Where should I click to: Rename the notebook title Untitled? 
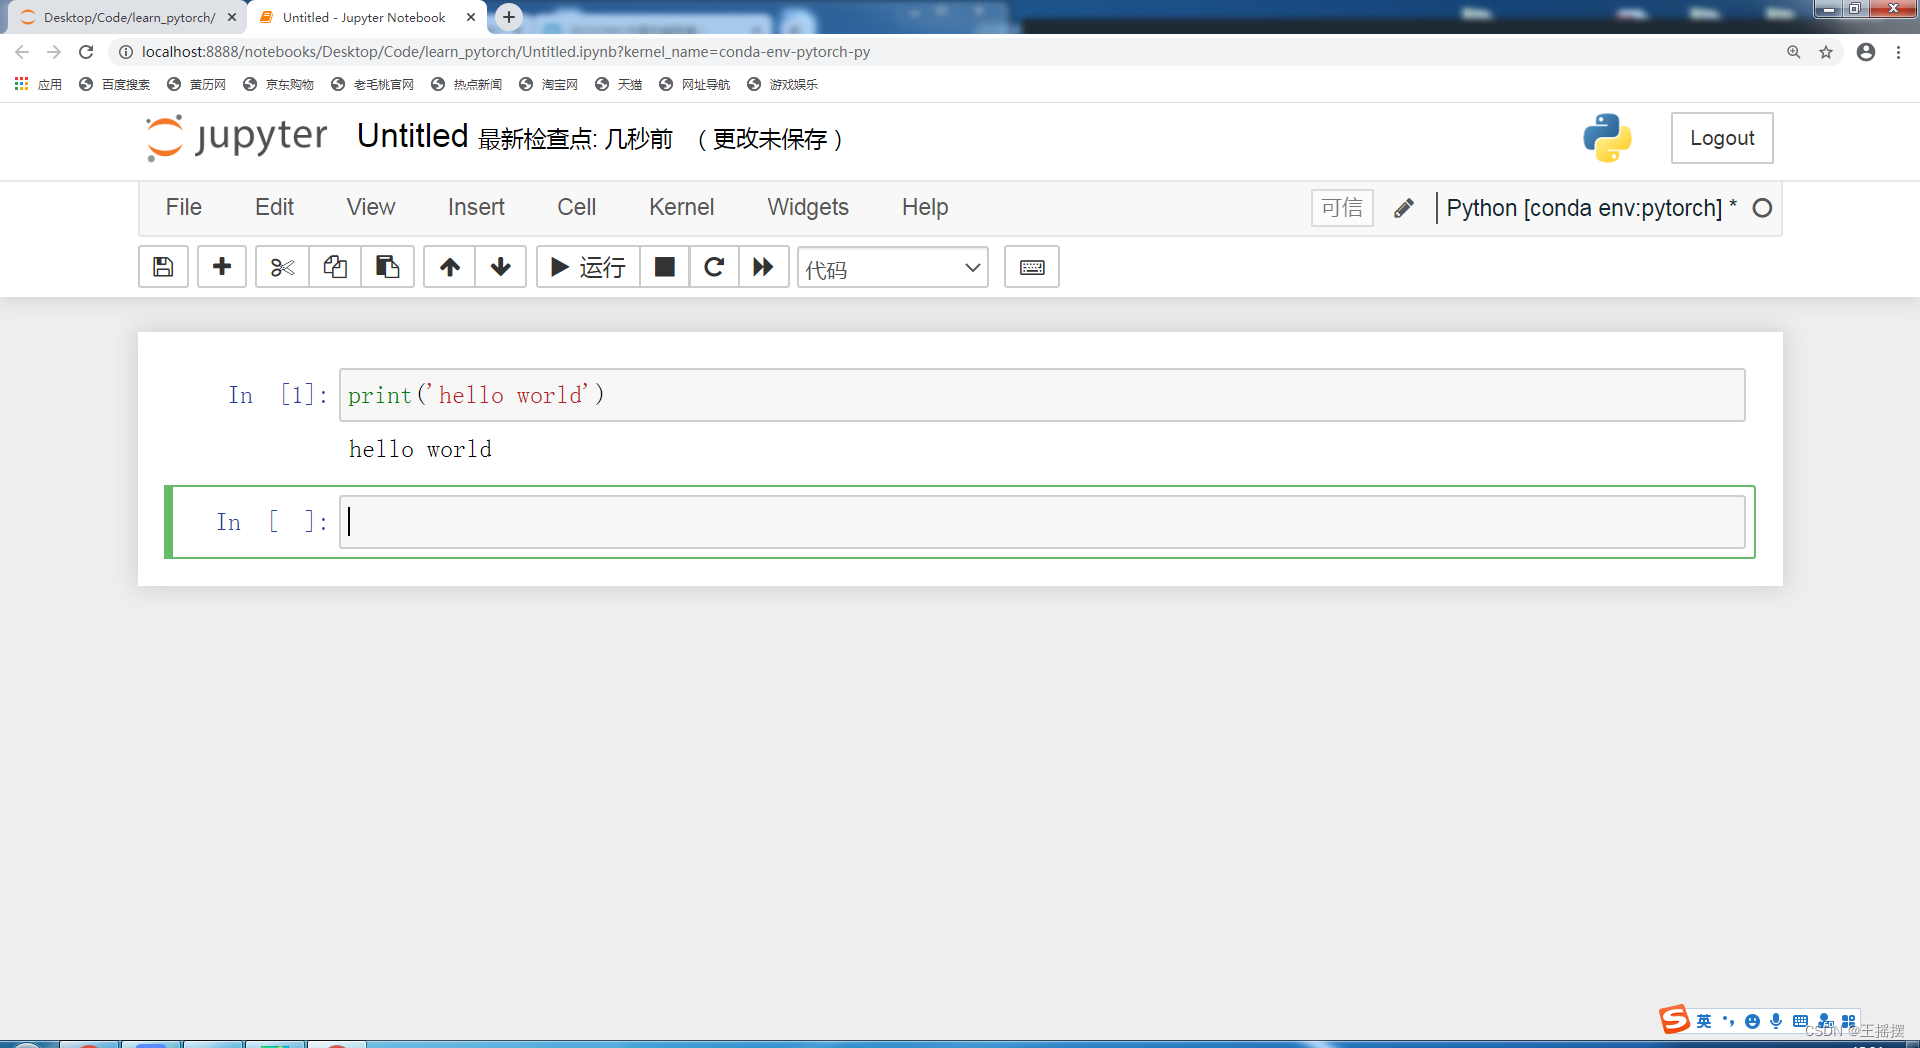click(413, 136)
